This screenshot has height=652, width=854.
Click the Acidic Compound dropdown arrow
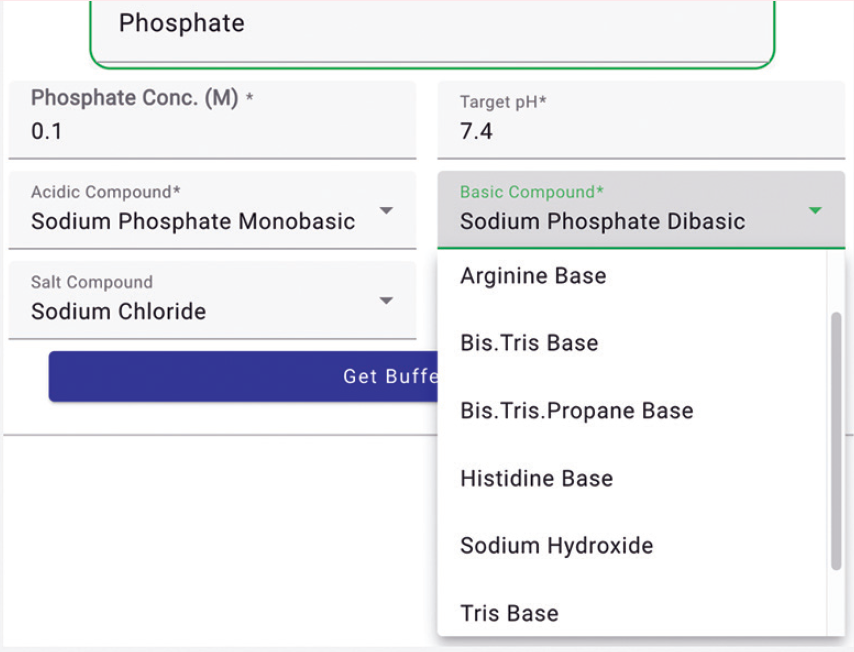[387, 211]
